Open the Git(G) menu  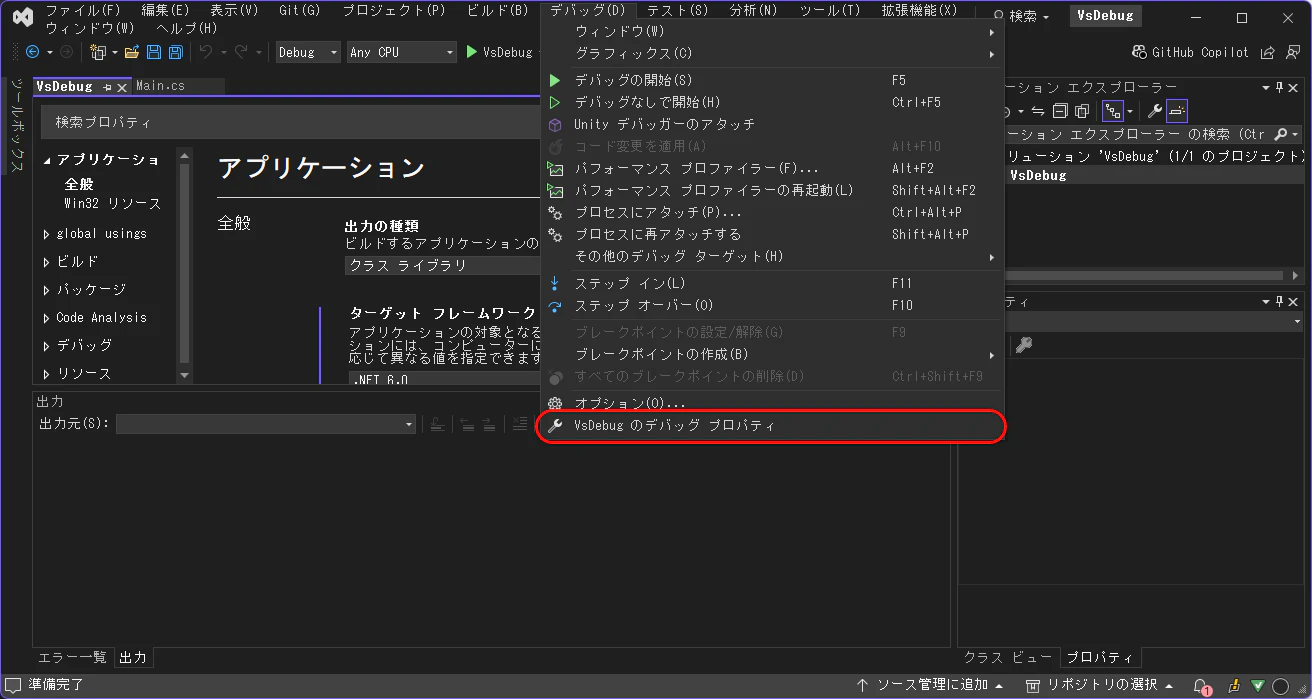[299, 10]
